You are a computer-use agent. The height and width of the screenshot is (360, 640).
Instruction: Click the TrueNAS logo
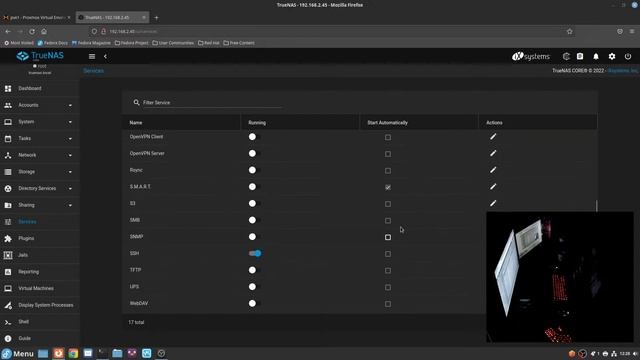pyautogui.click(x=40, y=56)
